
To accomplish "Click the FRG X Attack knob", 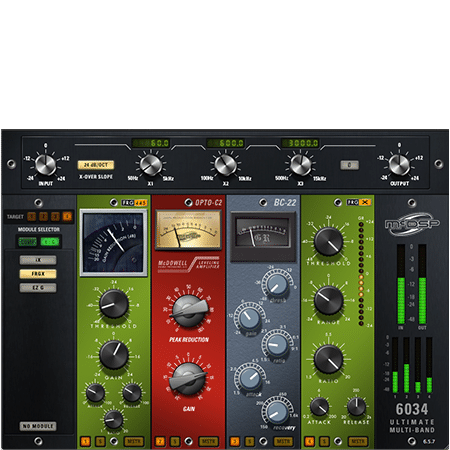I will point(319,406).
